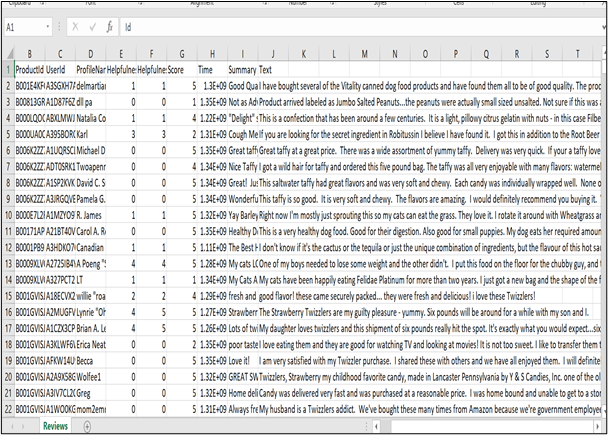608x435 pixels.
Task: Click the text cell about Jumbo Salted Peanuts
Action: point(430,102)
